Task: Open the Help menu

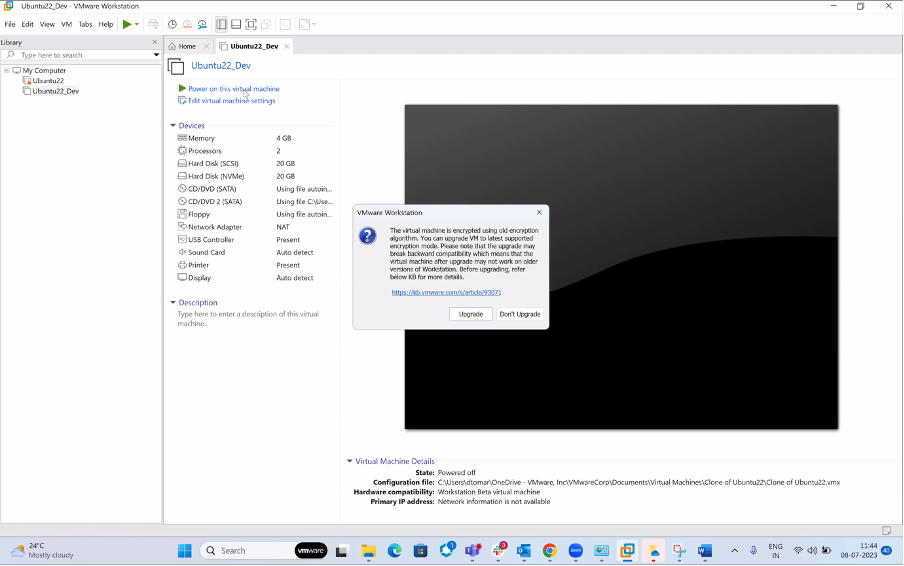Action: (106, 24)
